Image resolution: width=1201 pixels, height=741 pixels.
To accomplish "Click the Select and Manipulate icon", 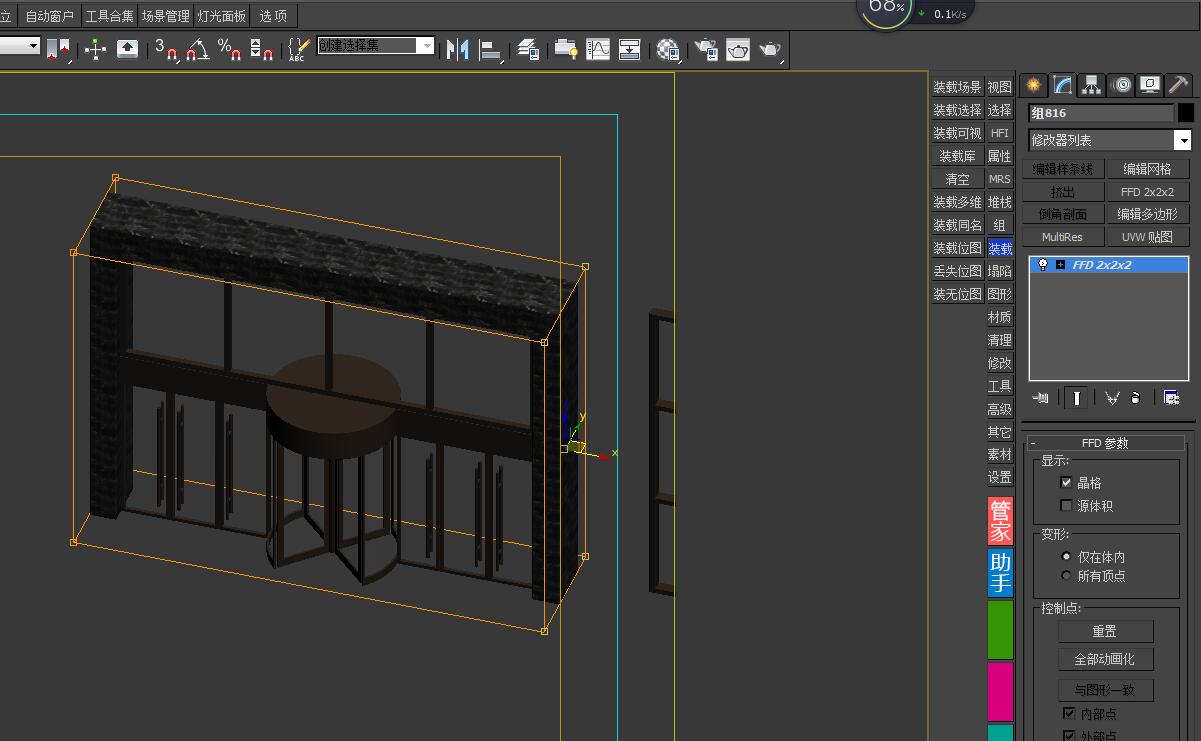I will click(96, 49).
